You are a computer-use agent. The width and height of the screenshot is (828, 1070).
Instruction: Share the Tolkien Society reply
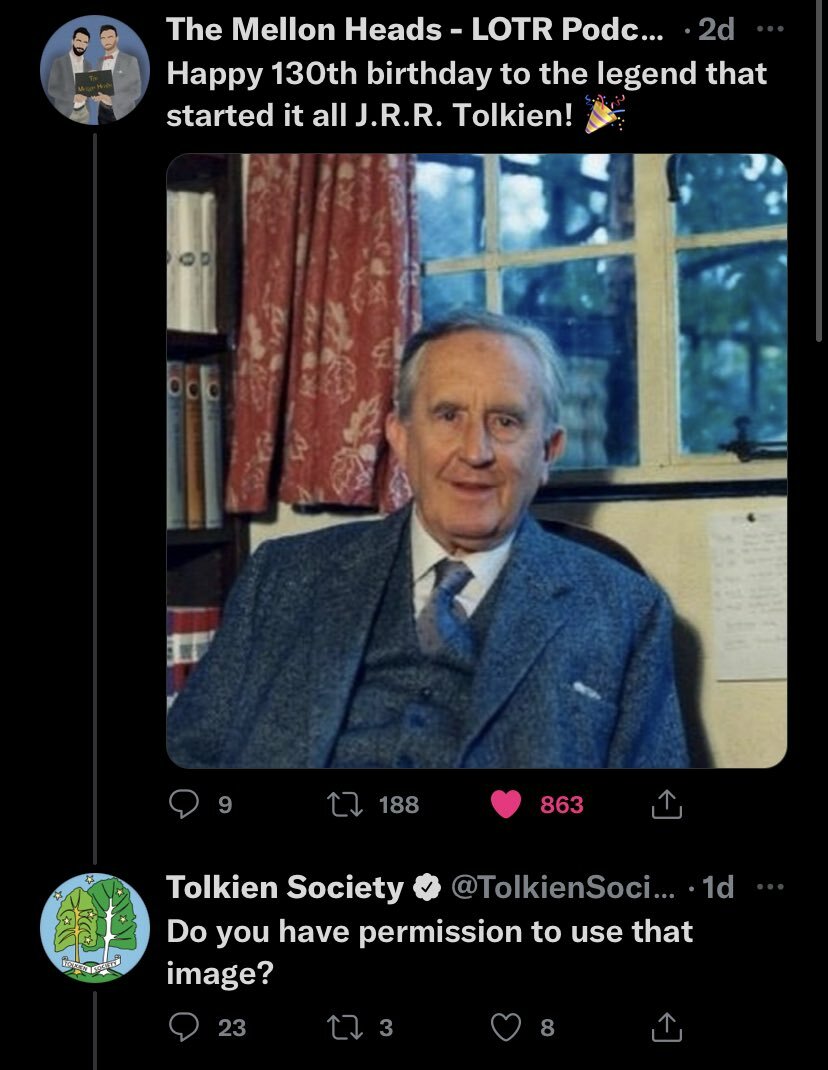665,1027
